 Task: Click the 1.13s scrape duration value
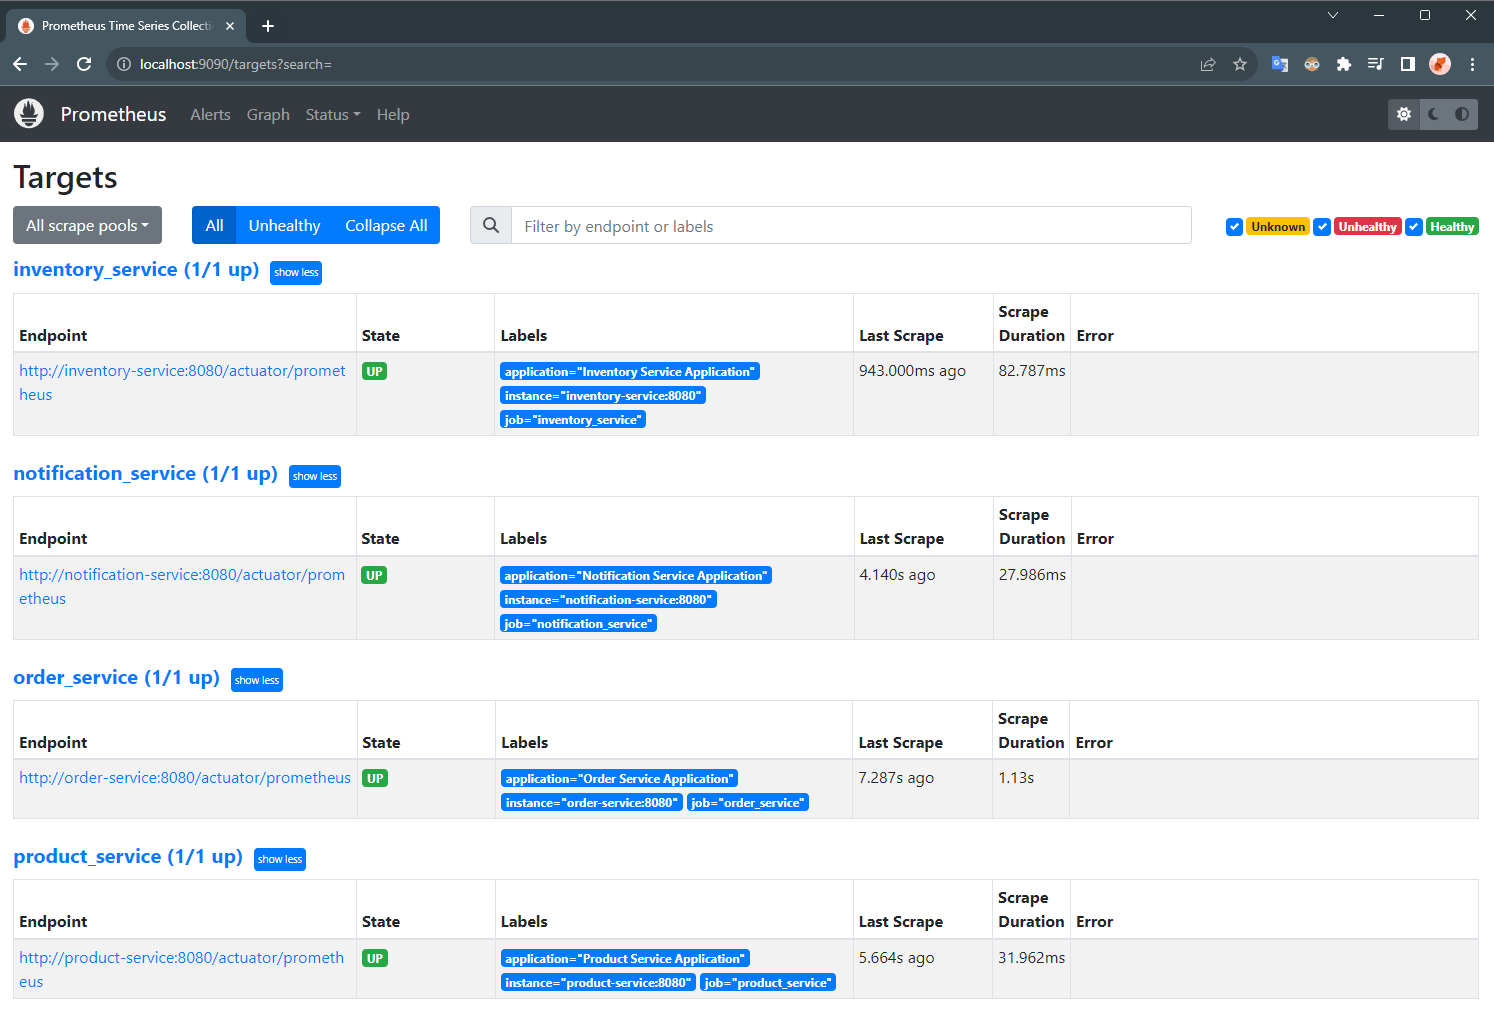1016,777
